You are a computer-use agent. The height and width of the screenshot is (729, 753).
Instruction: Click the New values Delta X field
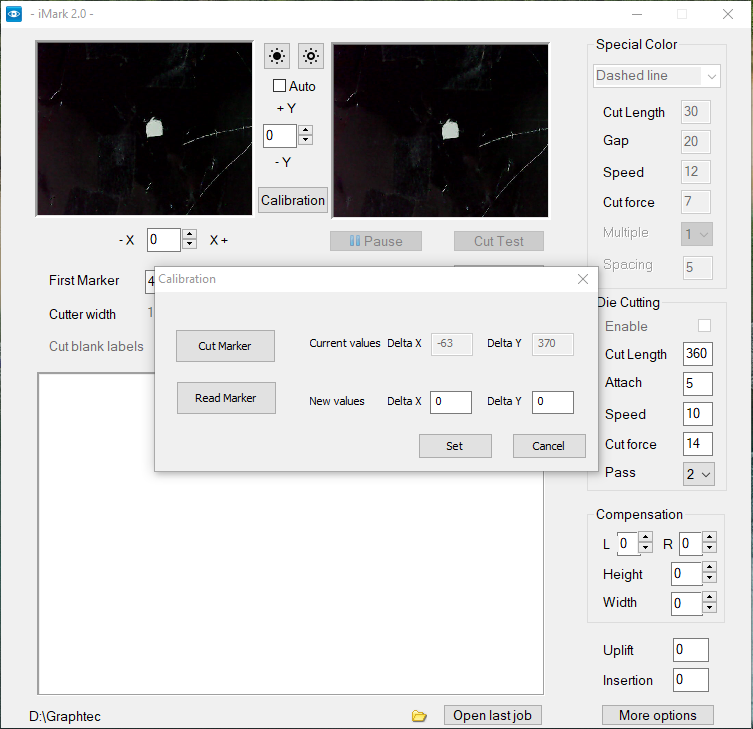[451, 402]
